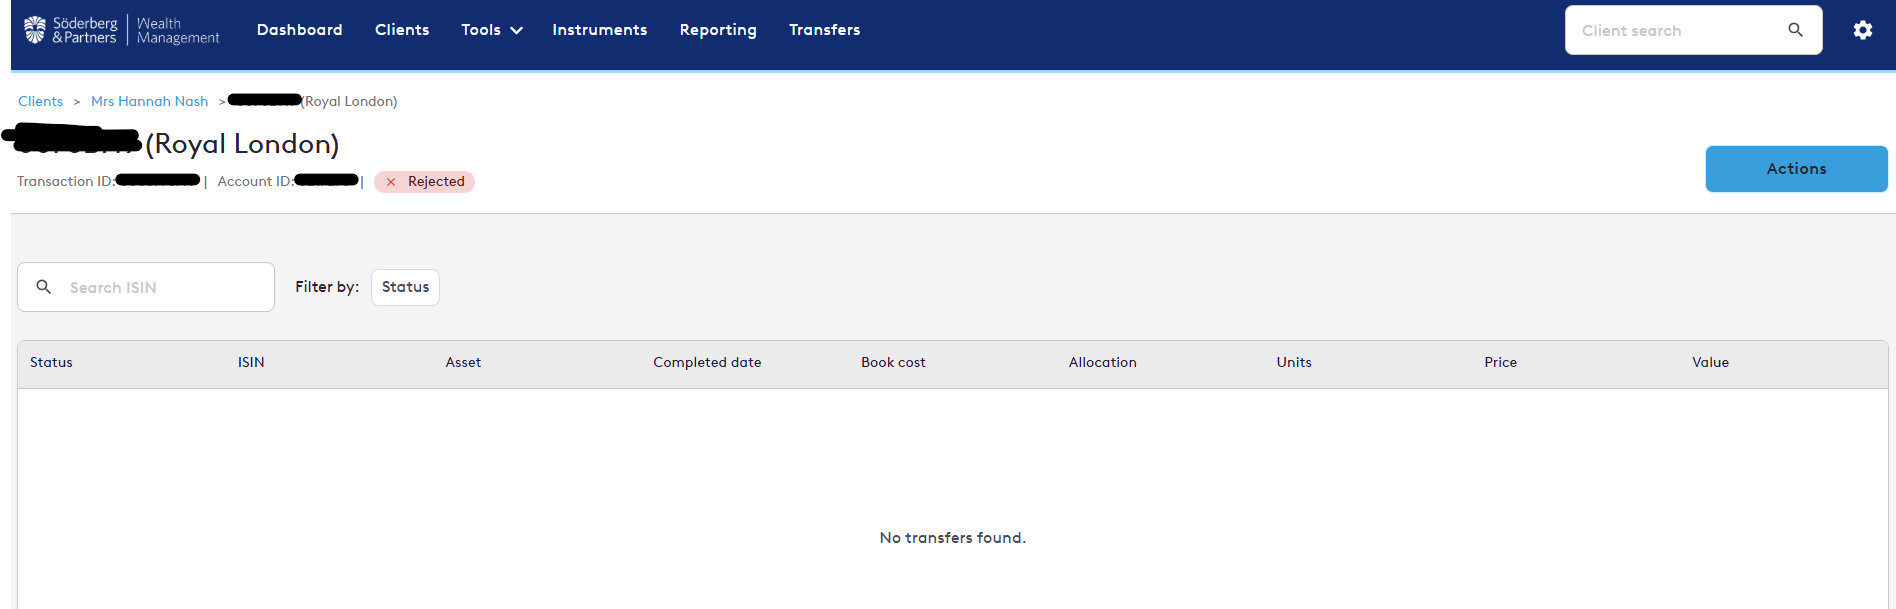Open Mrs Hannah Nash breadcrumb link

coord(149,101)
